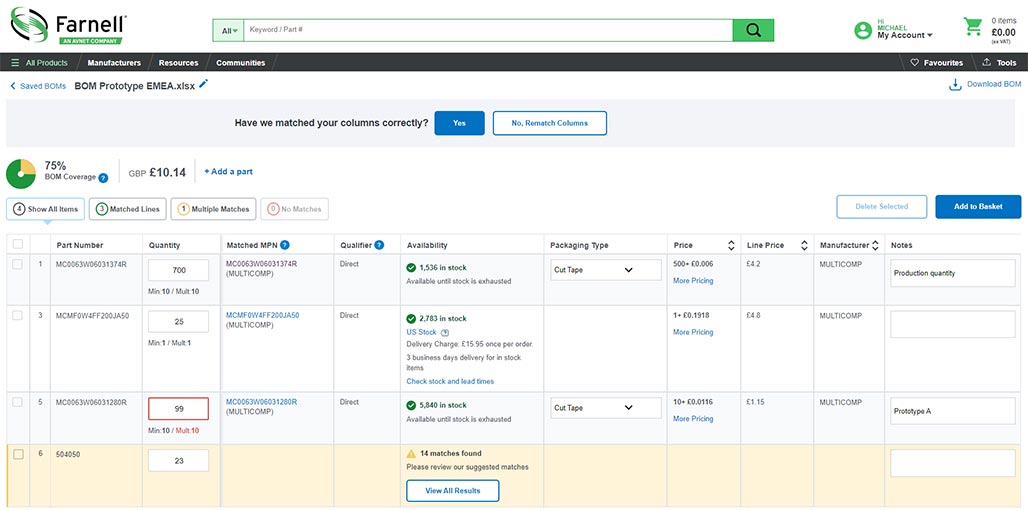Open matched MPN link MC0063W06031280R
This screenshot has height=510, width=1028.
tap(262, 402)
